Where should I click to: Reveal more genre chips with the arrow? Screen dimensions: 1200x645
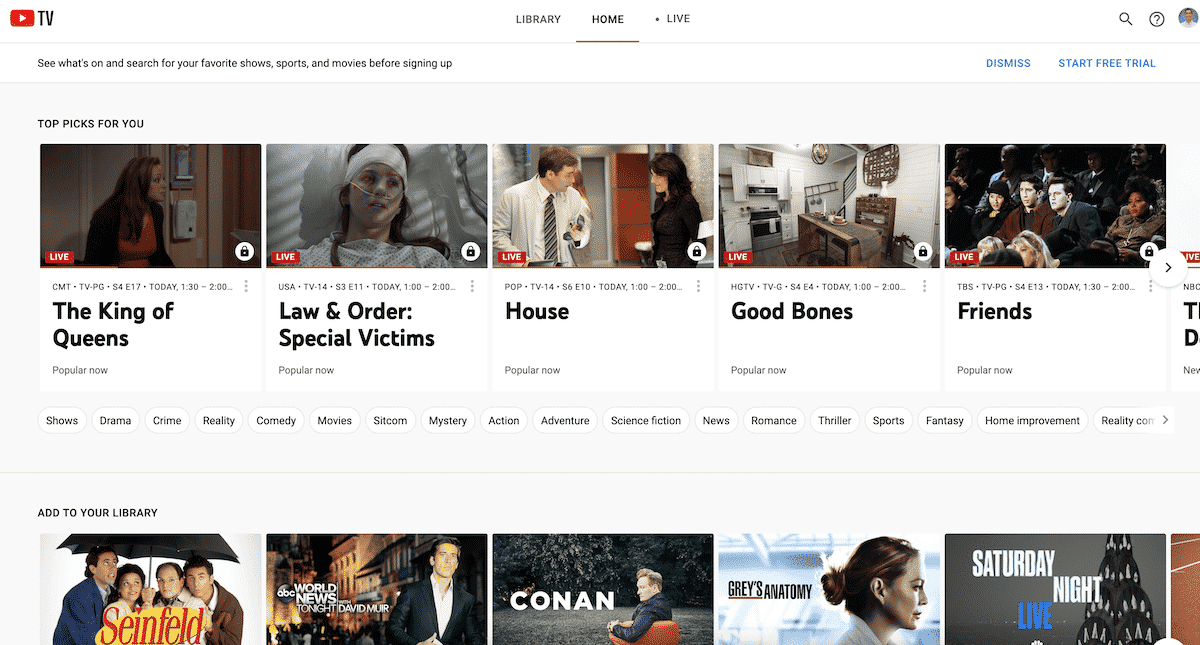(x=1165, y=420)
